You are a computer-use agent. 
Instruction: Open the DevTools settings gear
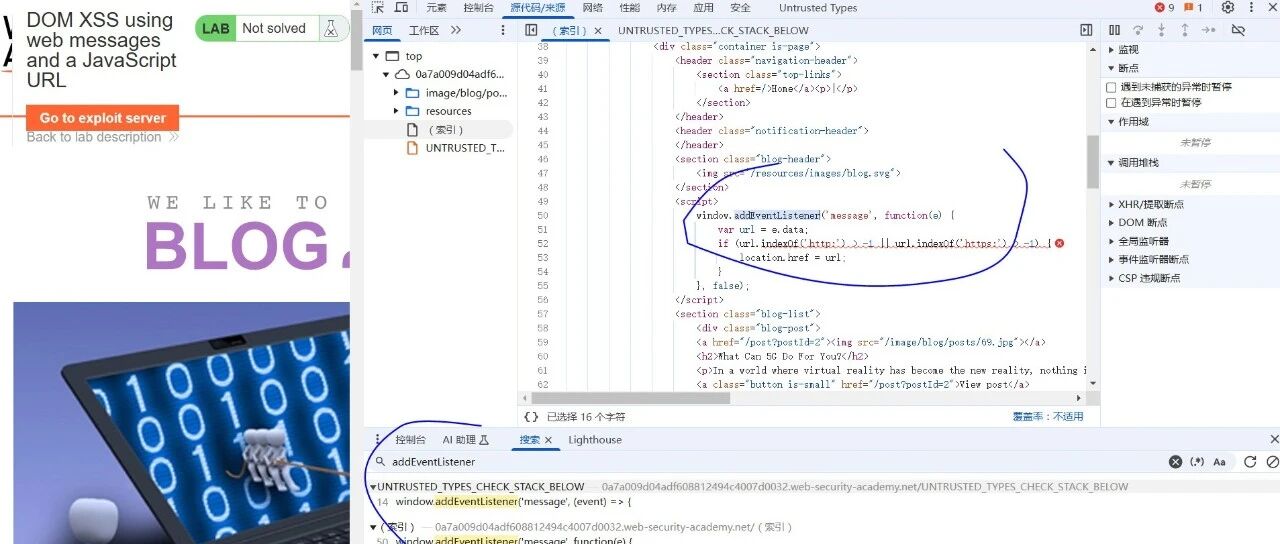[1228, 8]
